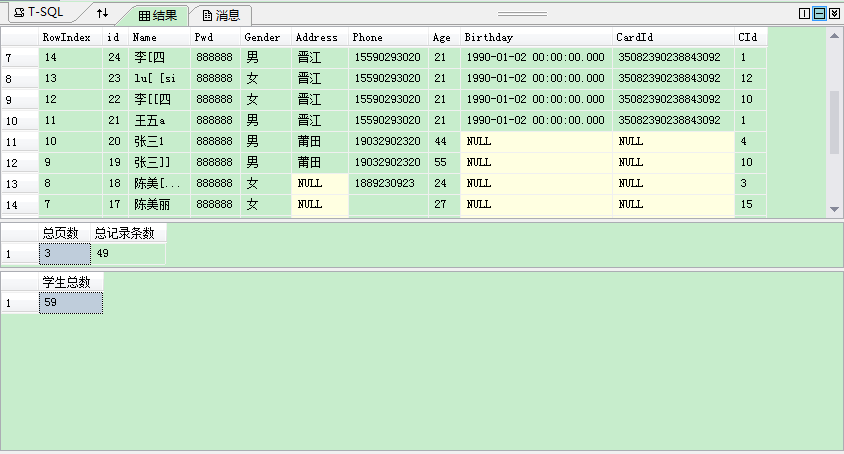844x454 pixels.
Task: Select the CardId column header
Action: [673, 37]
